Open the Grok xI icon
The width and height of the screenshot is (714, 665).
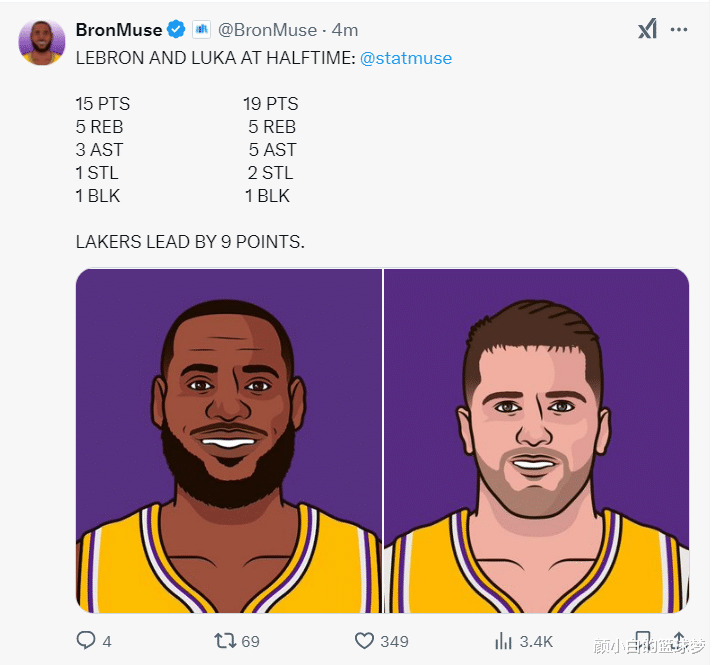(x=647, y=30)
